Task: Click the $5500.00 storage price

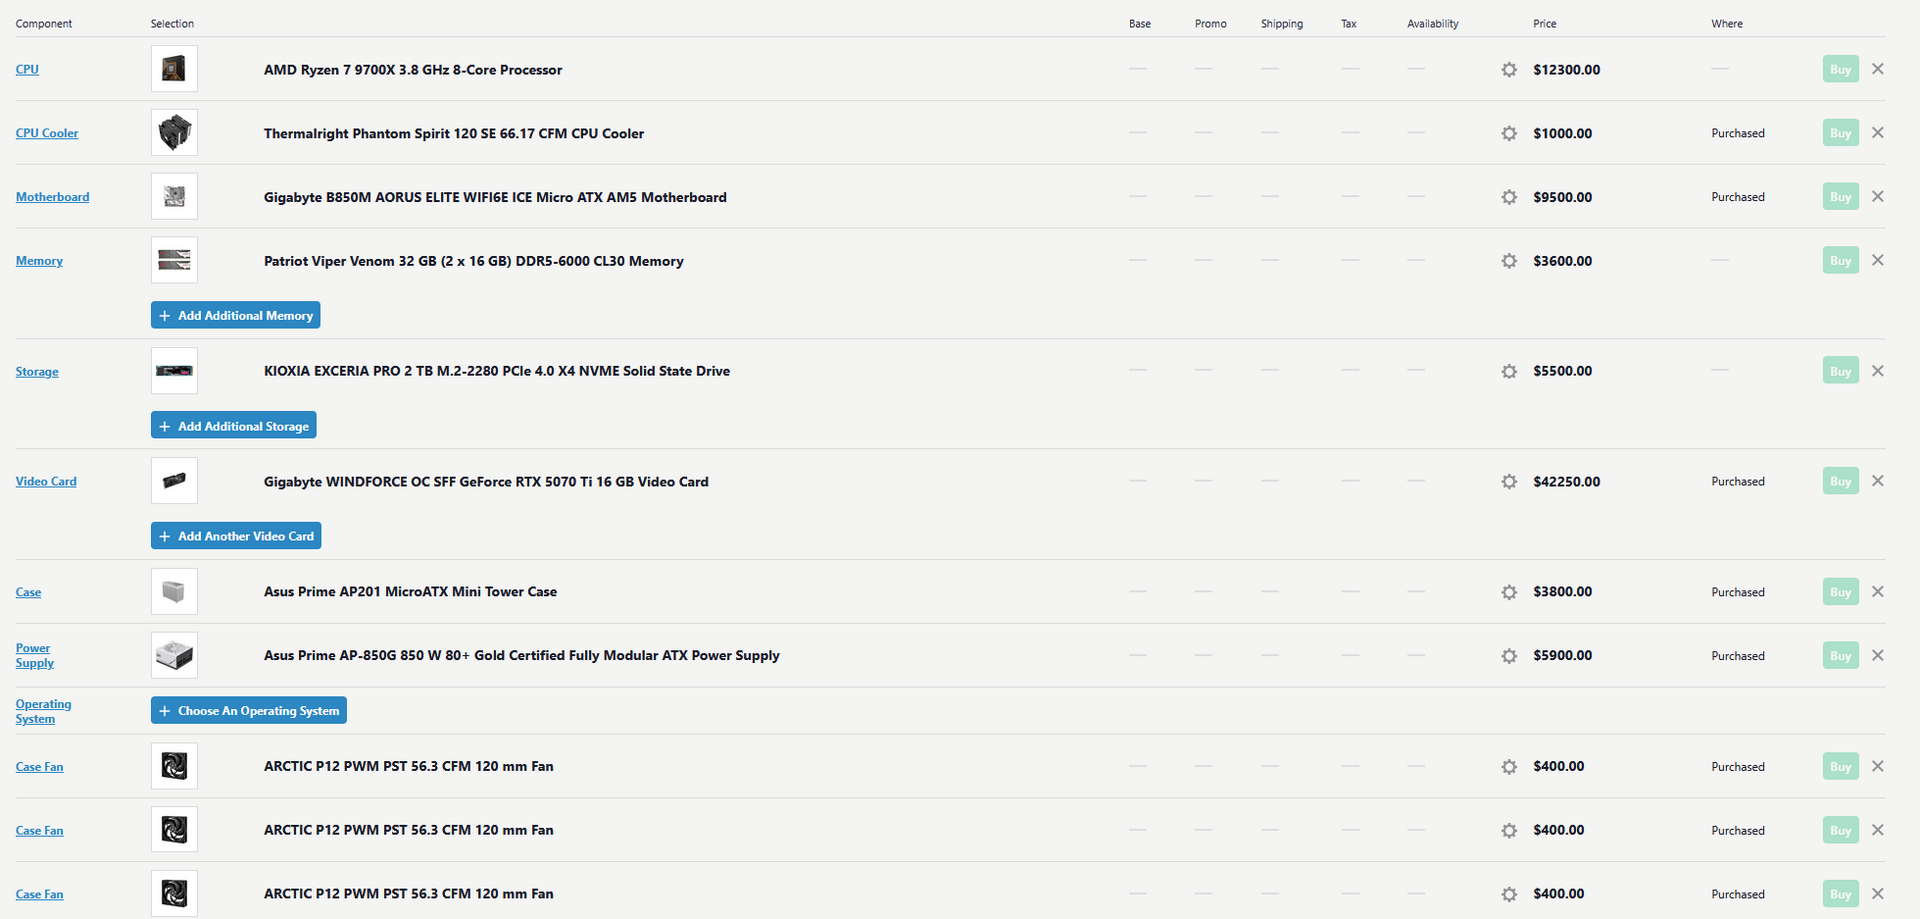Action: tap(1563, 371)
